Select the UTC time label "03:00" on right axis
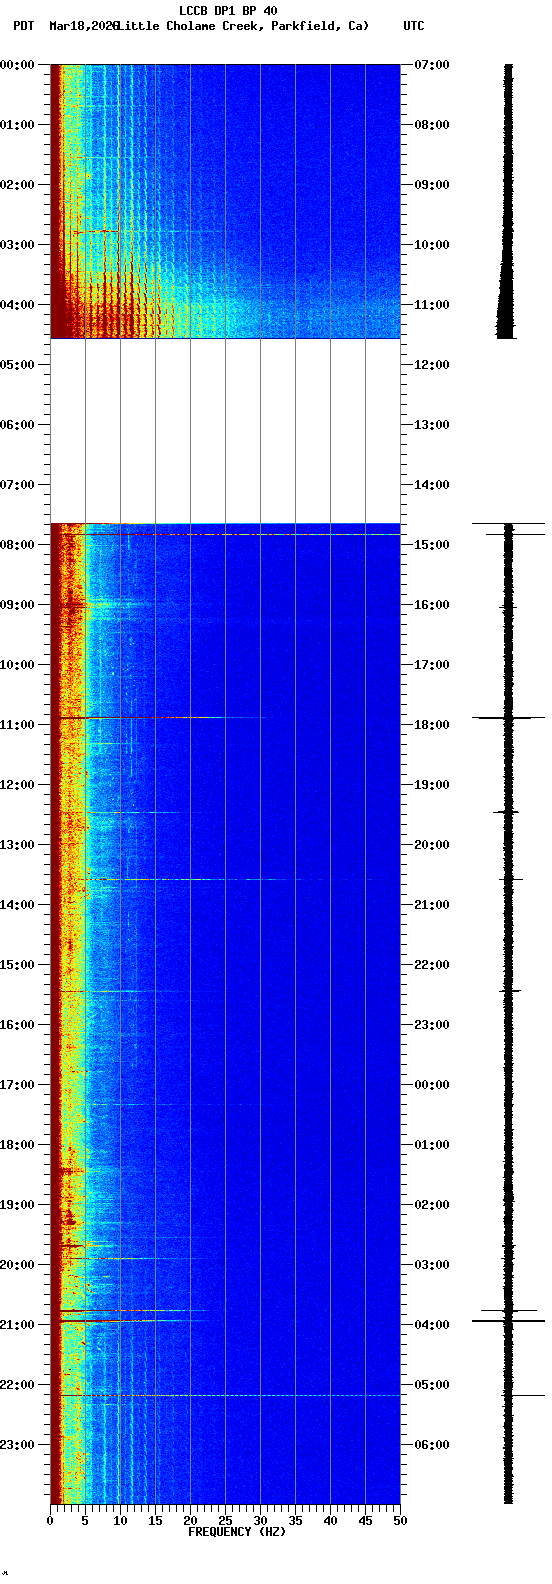 [x=432, y=1265]
